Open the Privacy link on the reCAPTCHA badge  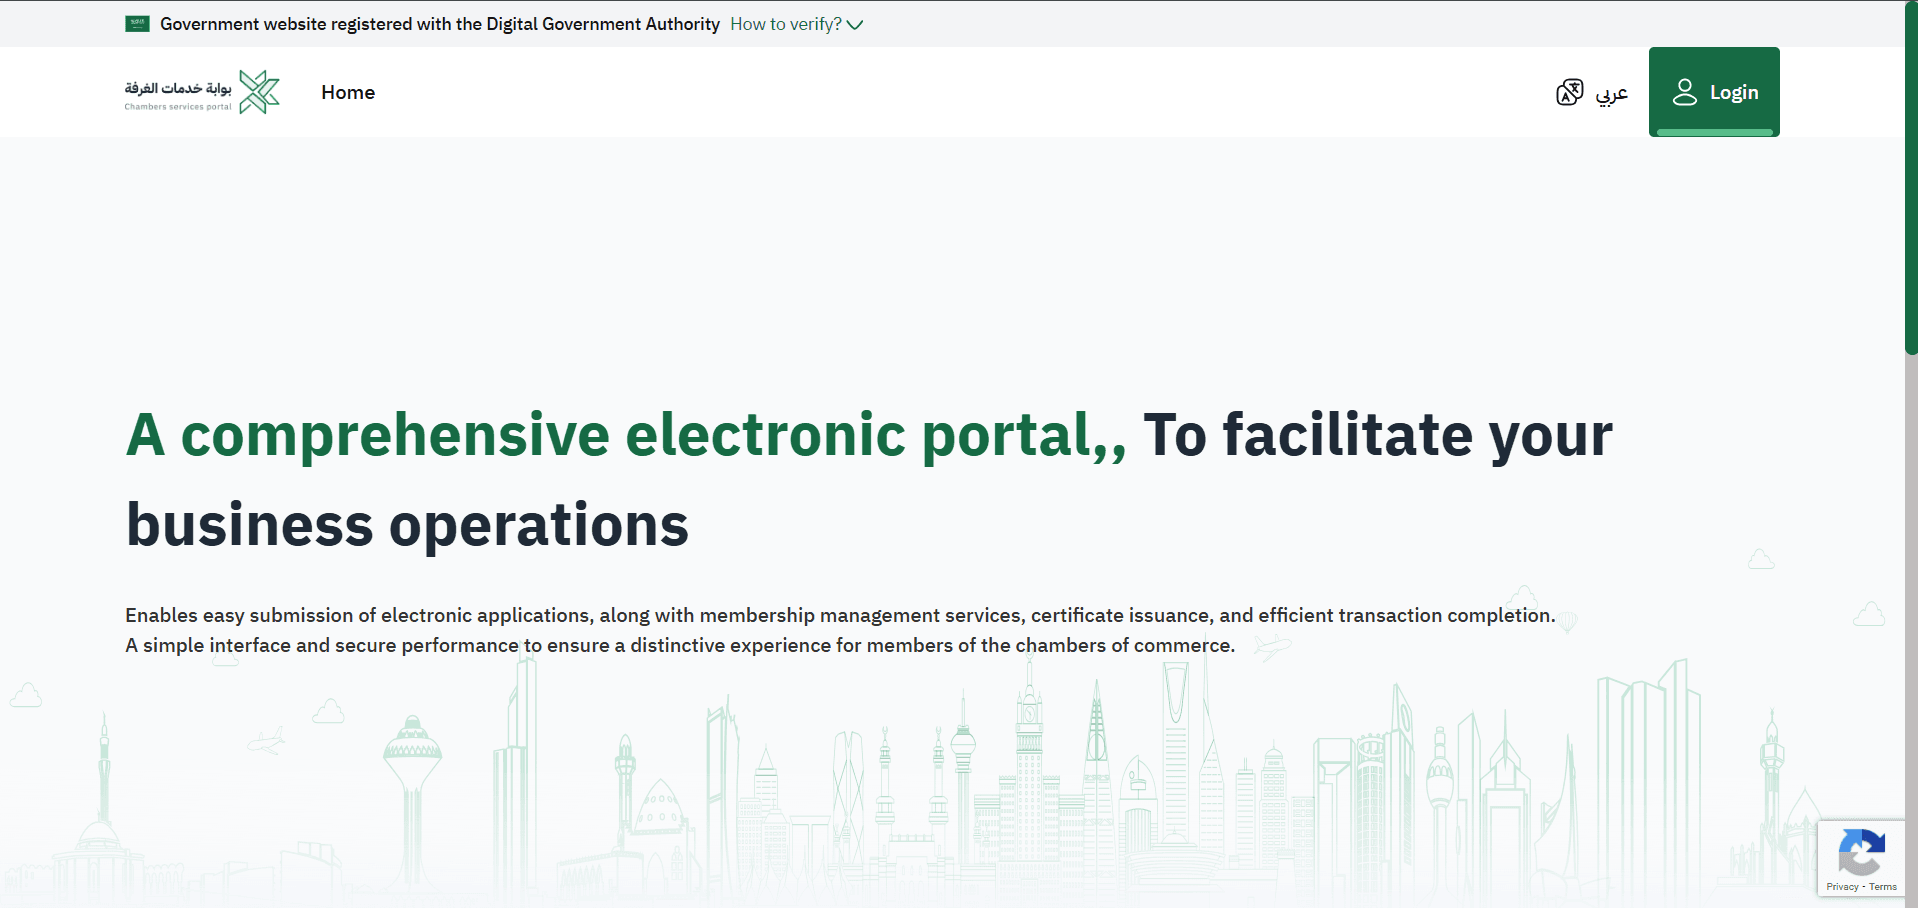(x=1843, y=887)
